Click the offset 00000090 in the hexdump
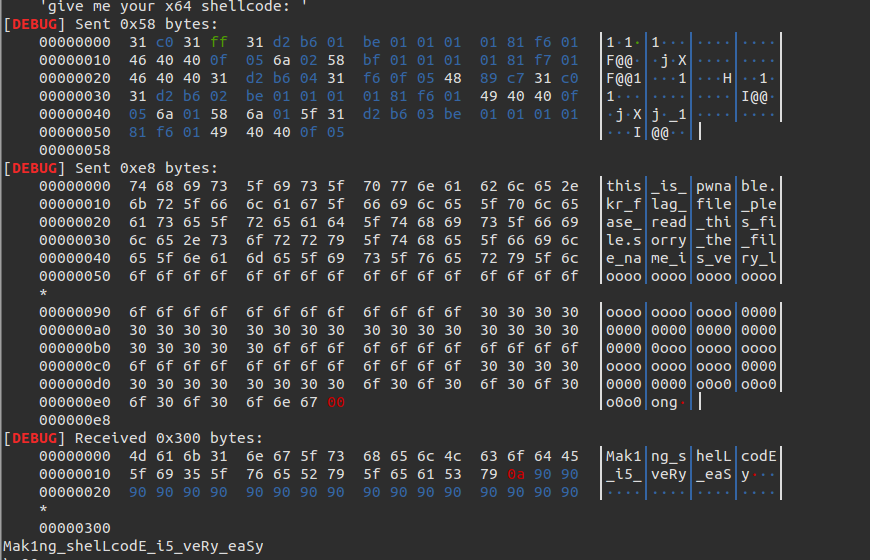The image size is (870, 560). point(75,312)
